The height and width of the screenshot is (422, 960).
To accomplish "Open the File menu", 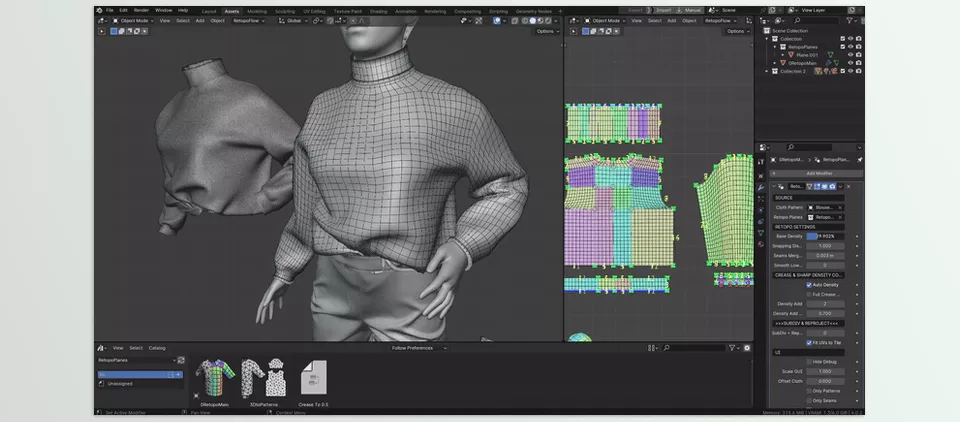I will [110, 10].
